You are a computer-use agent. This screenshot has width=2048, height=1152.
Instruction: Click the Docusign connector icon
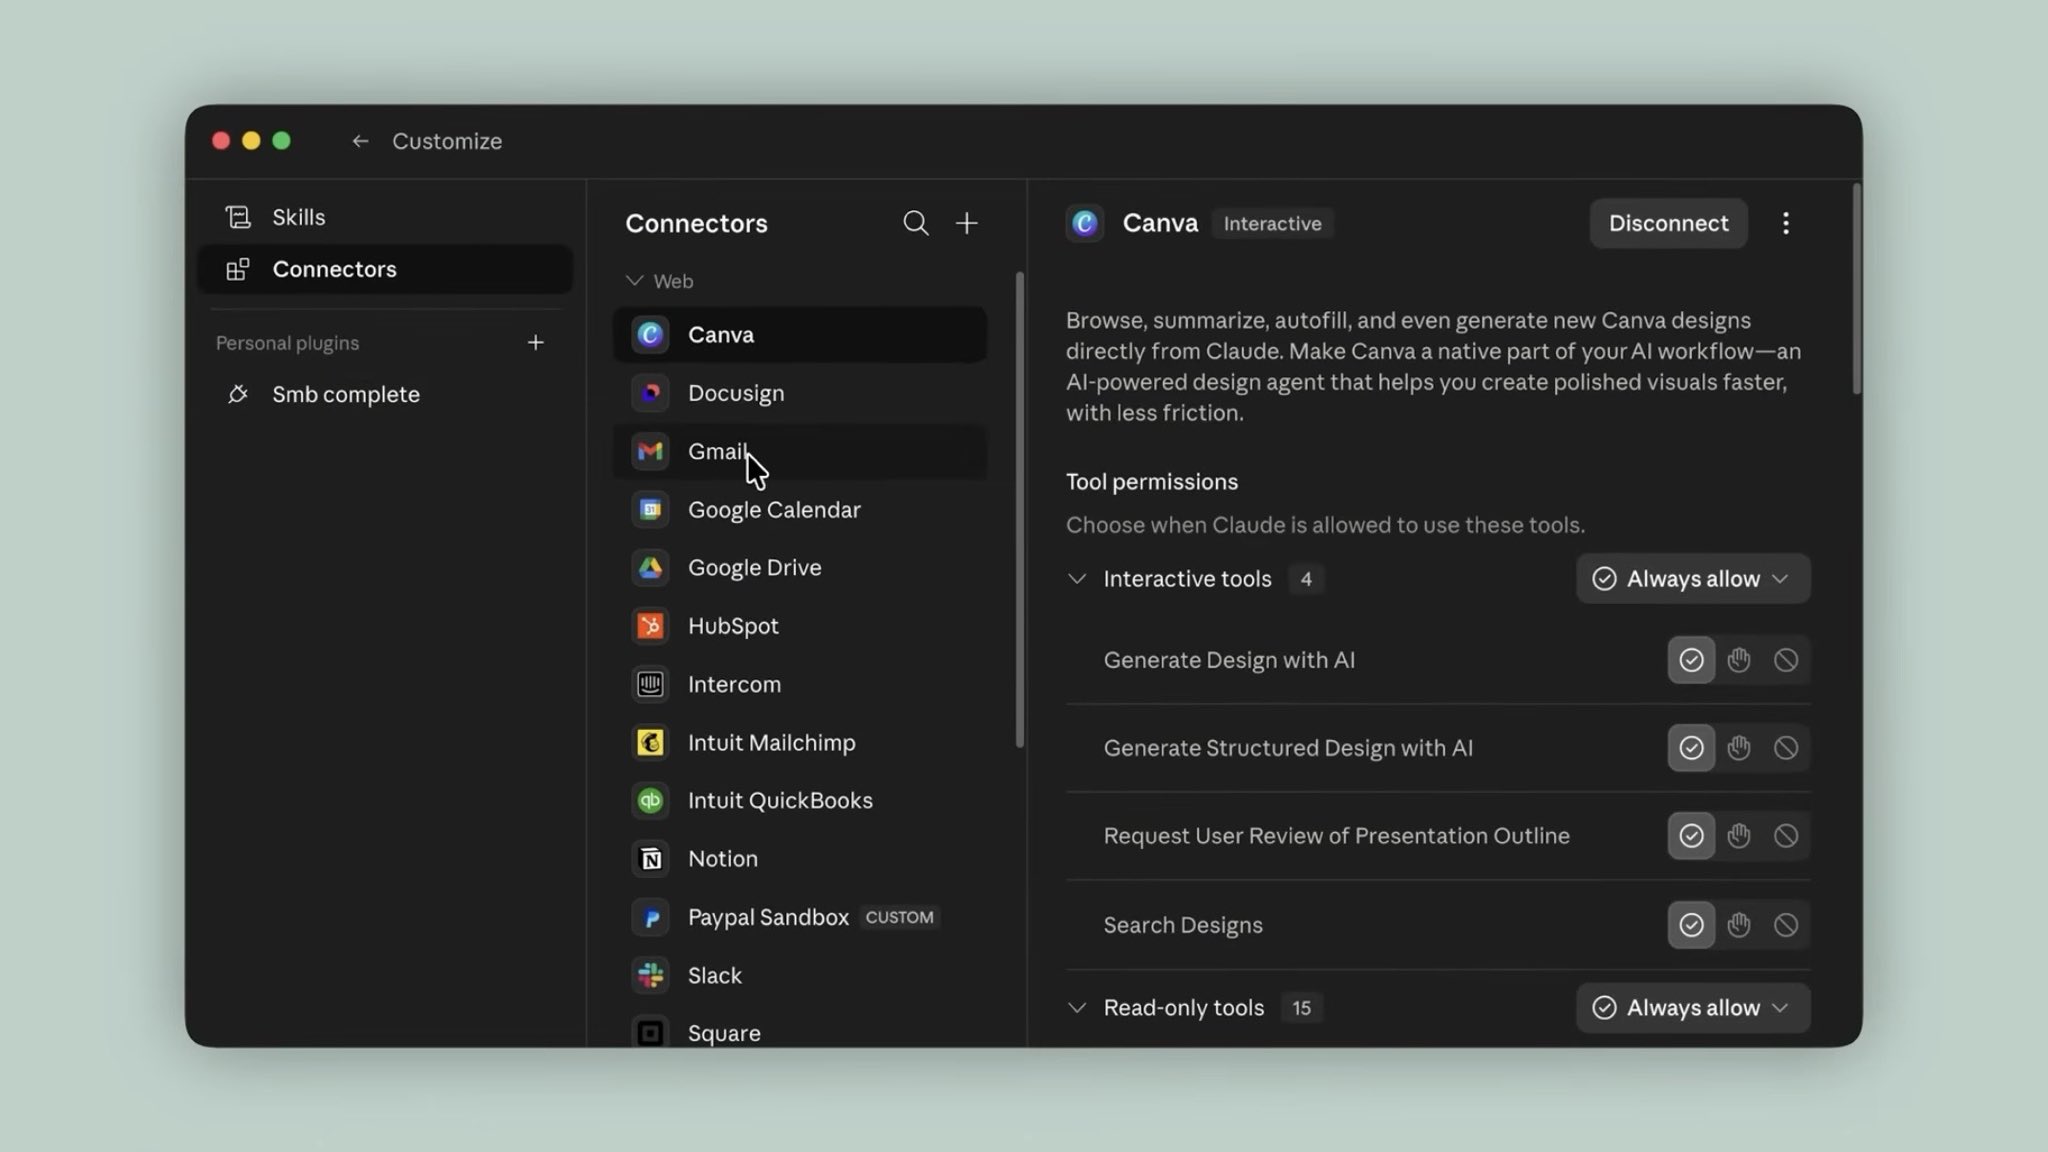(650, 393)
